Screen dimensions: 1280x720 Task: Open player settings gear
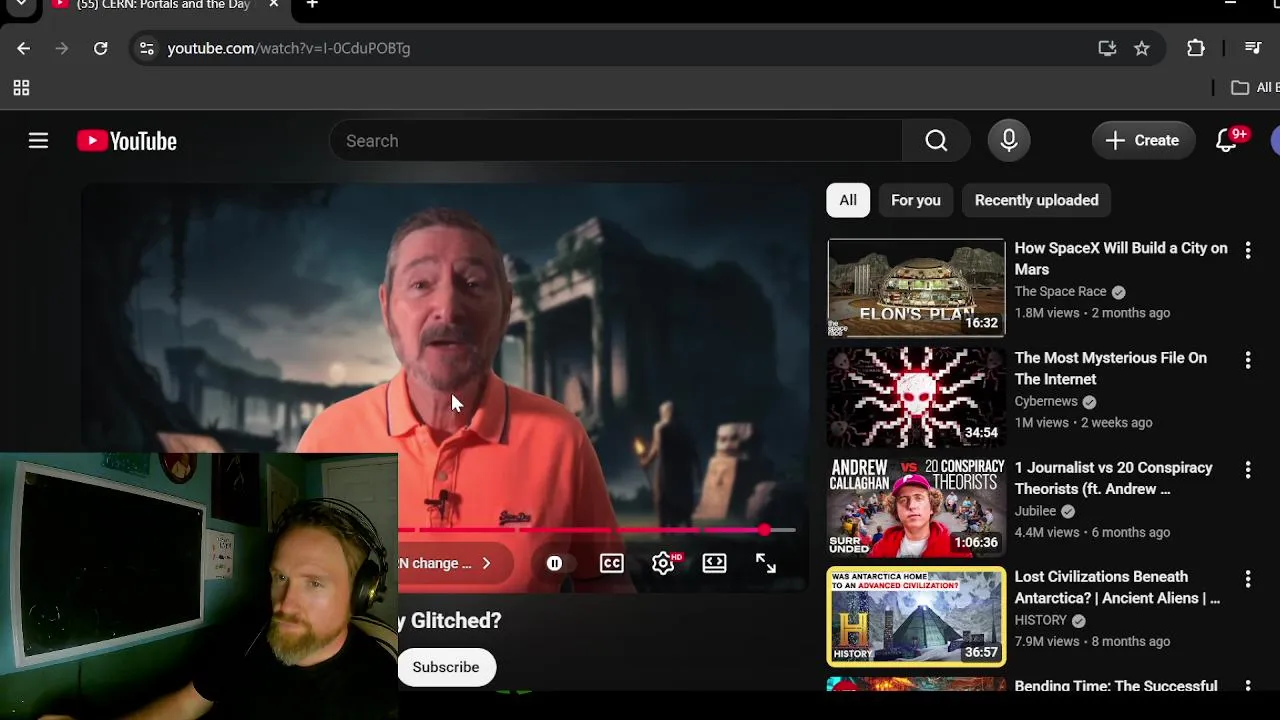coord(663,563)
